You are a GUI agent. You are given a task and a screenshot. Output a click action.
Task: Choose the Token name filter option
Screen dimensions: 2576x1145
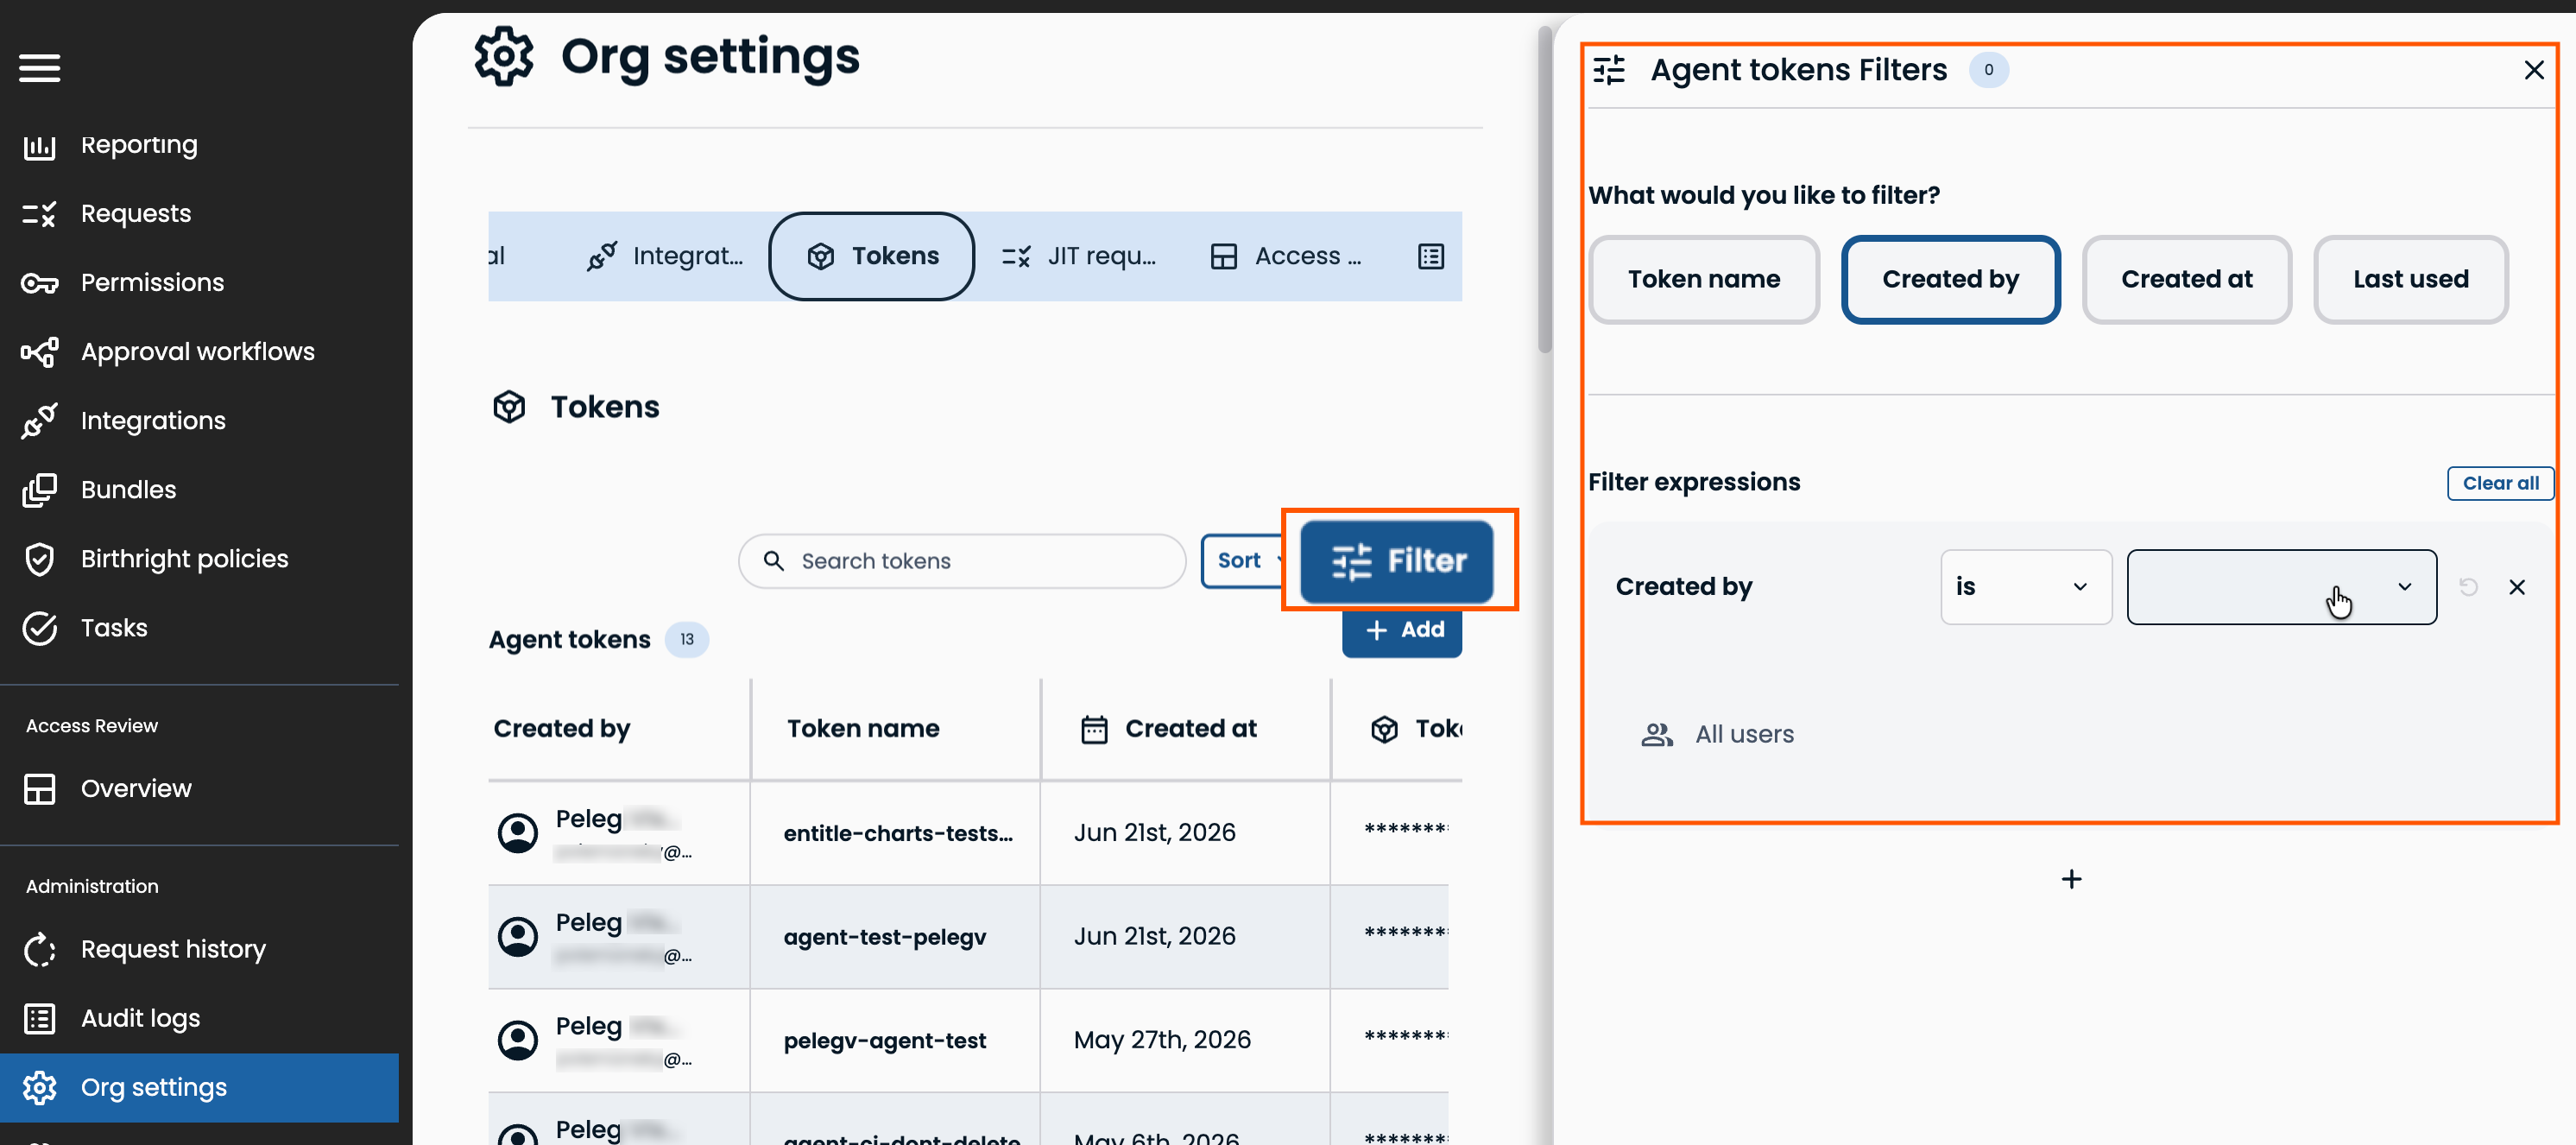point(1703,279)
